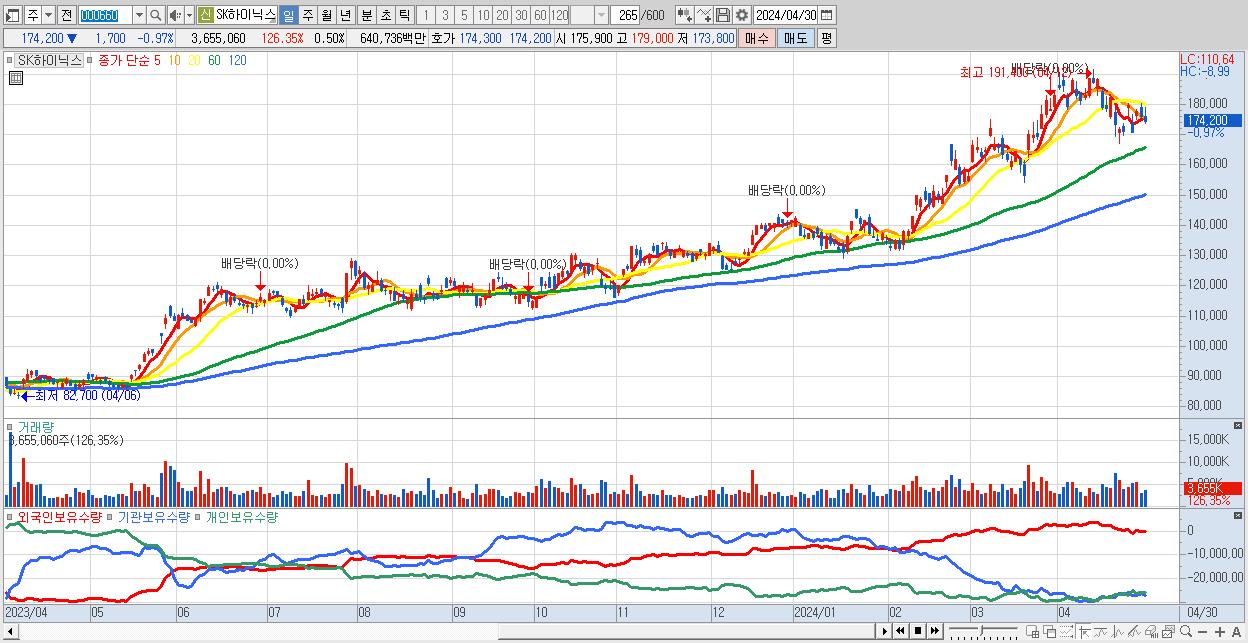Click the 신 indicator button

coord(205,15)
